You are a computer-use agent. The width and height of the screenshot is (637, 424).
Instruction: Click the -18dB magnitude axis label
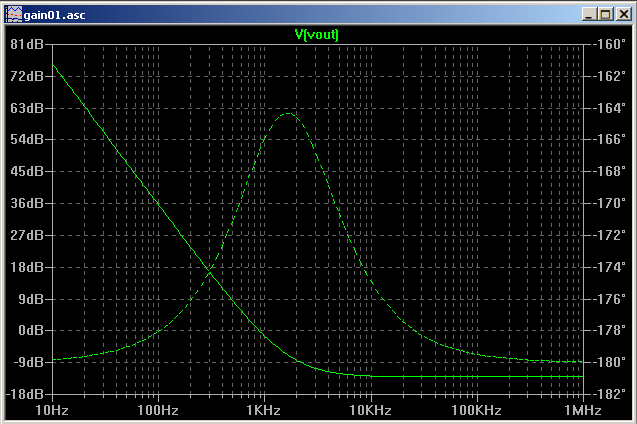25,394
